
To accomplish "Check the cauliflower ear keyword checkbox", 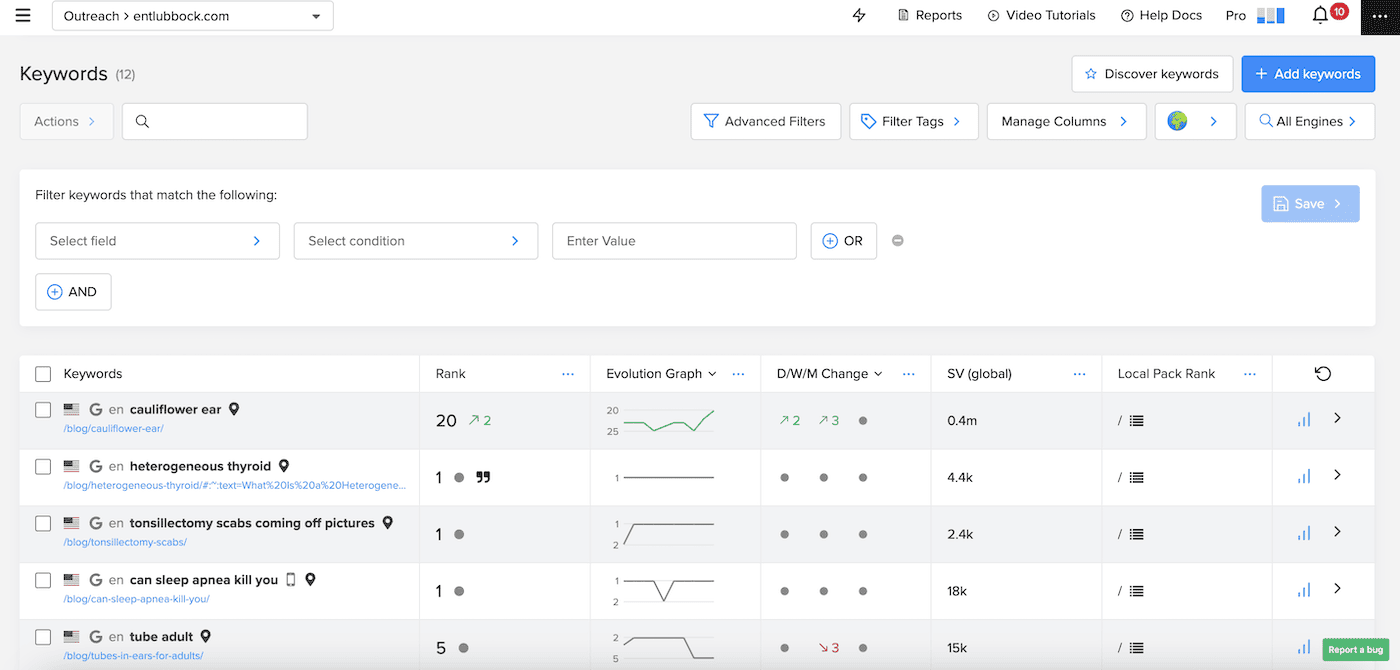I will coord(43,410).
